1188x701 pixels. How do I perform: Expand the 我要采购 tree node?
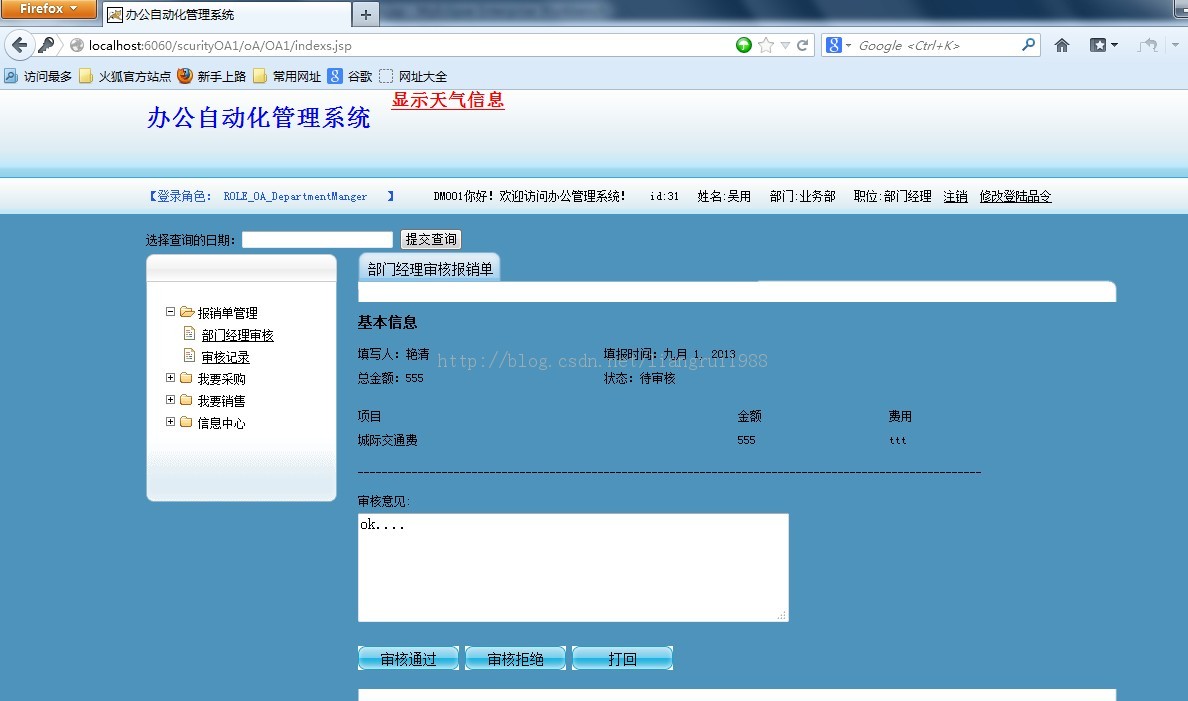coord(170,378)
